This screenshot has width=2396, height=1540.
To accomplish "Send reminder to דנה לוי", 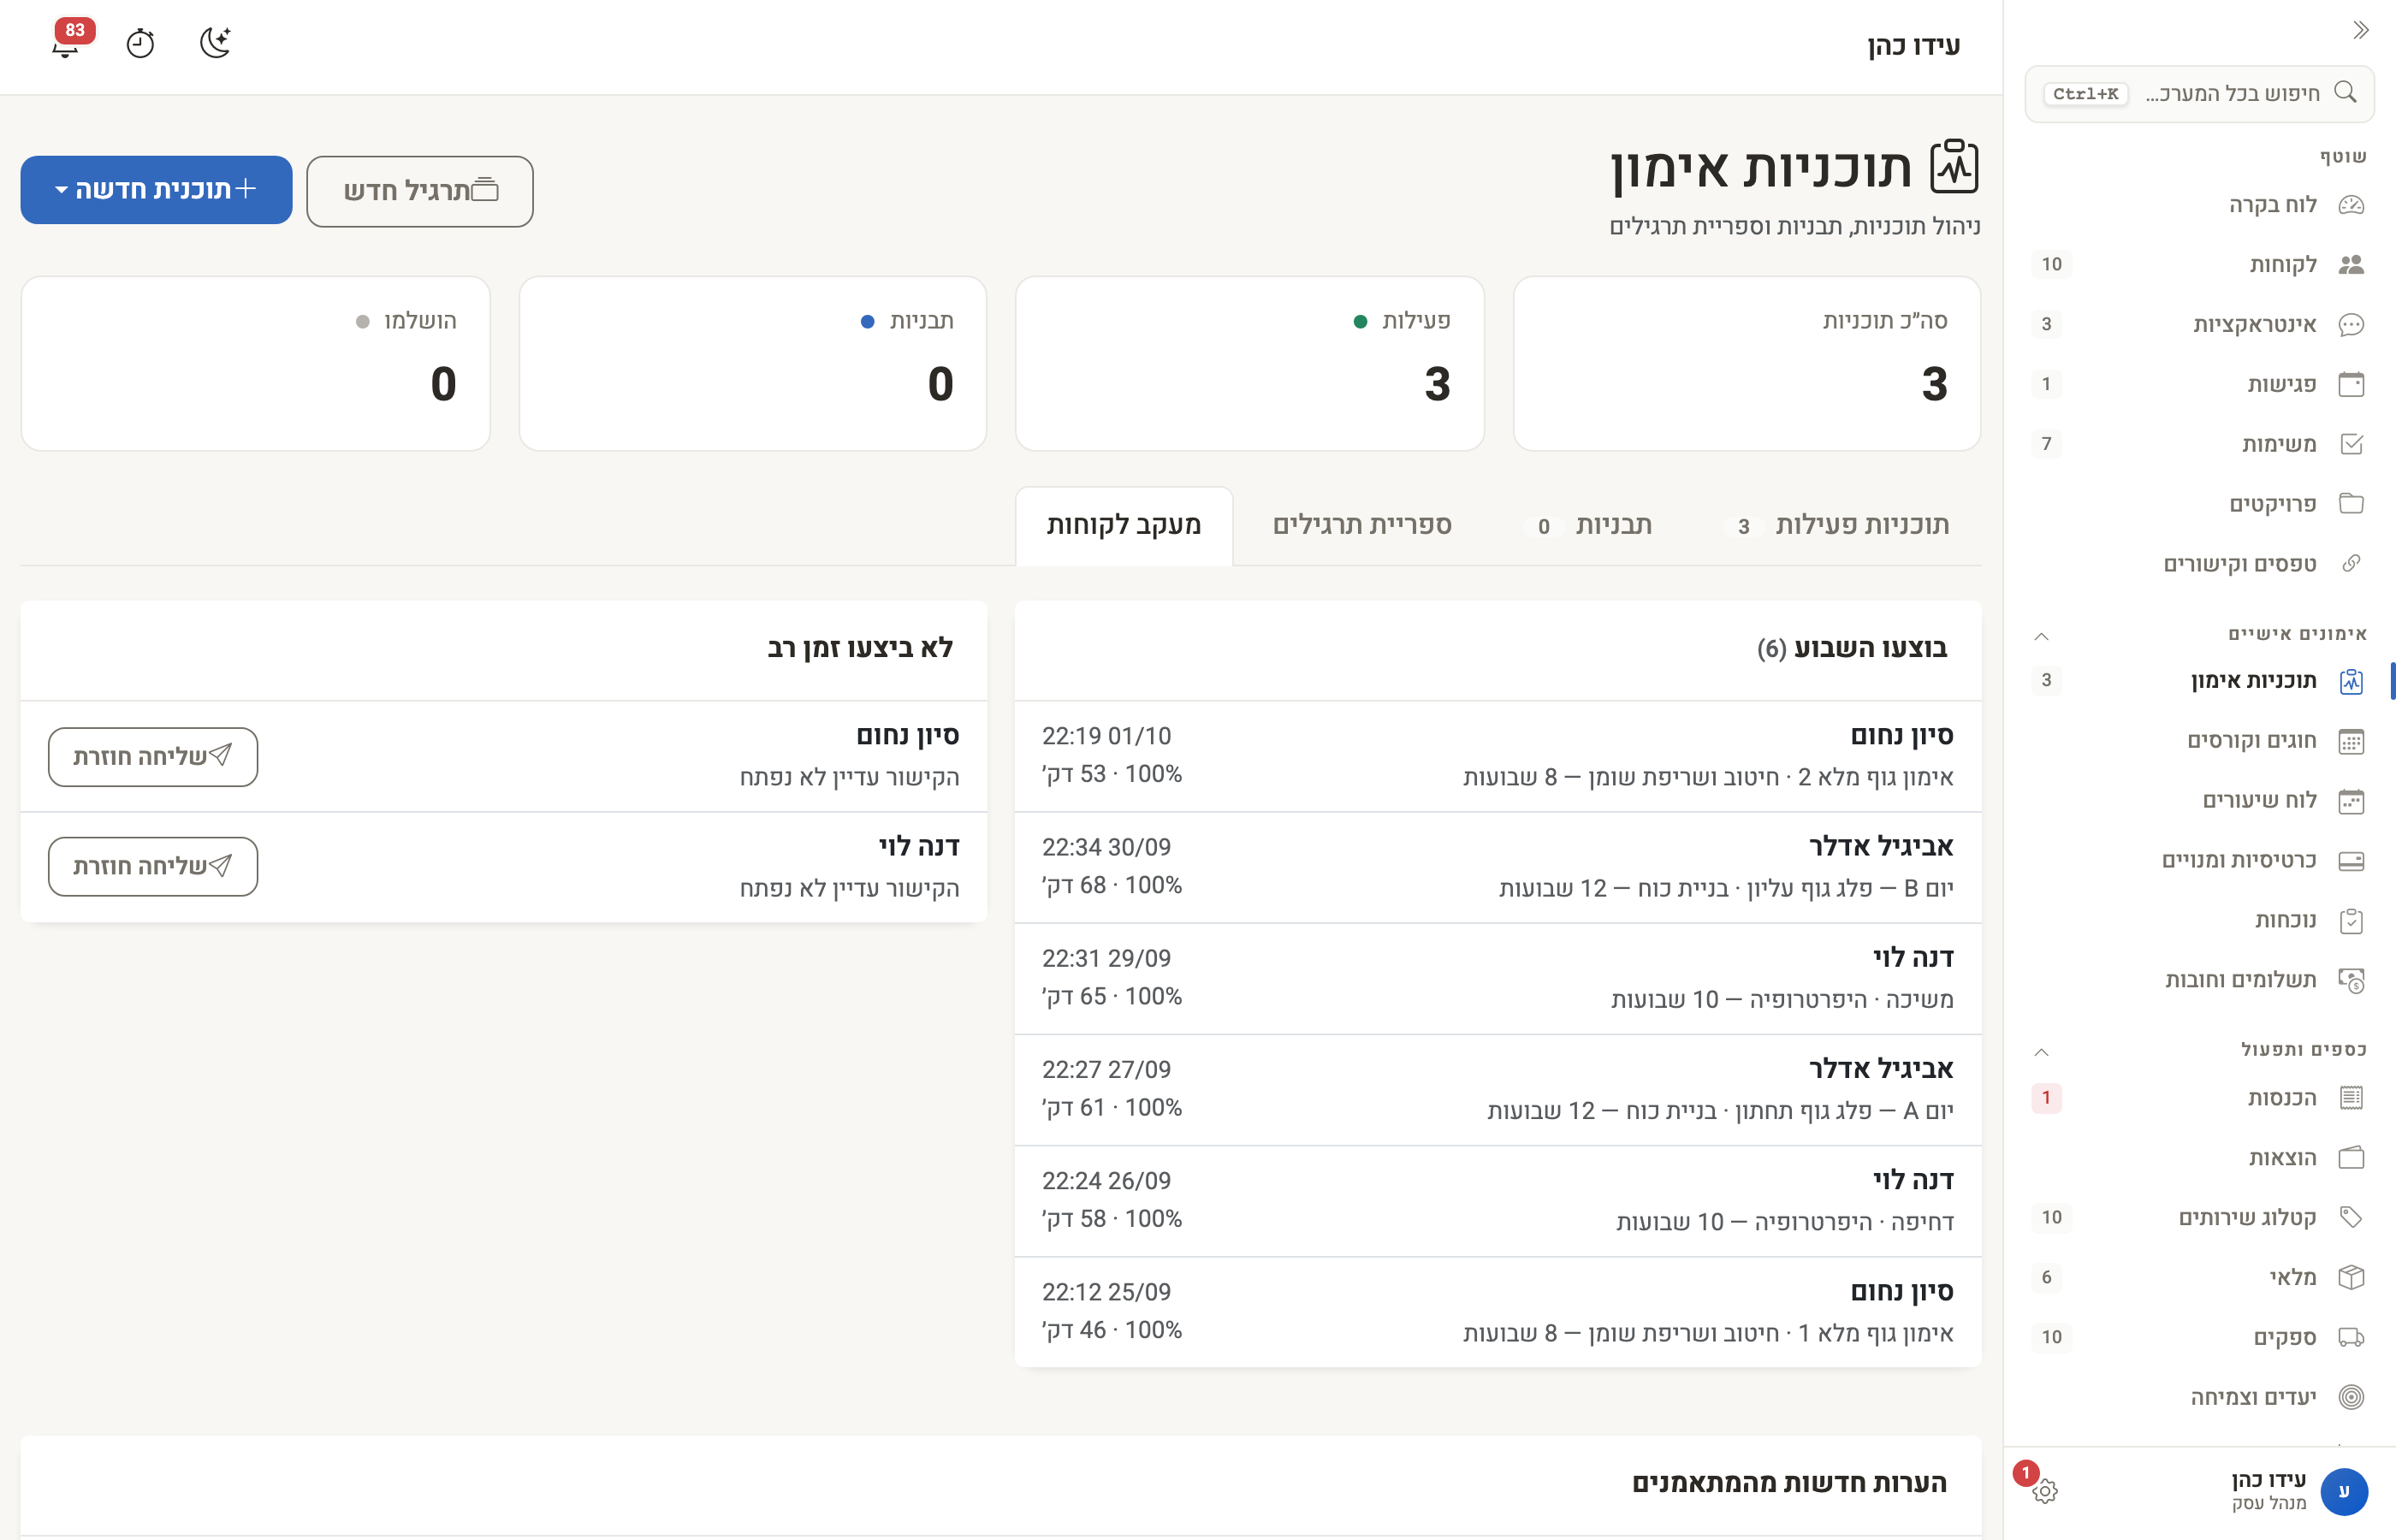I will pos(153,867).
